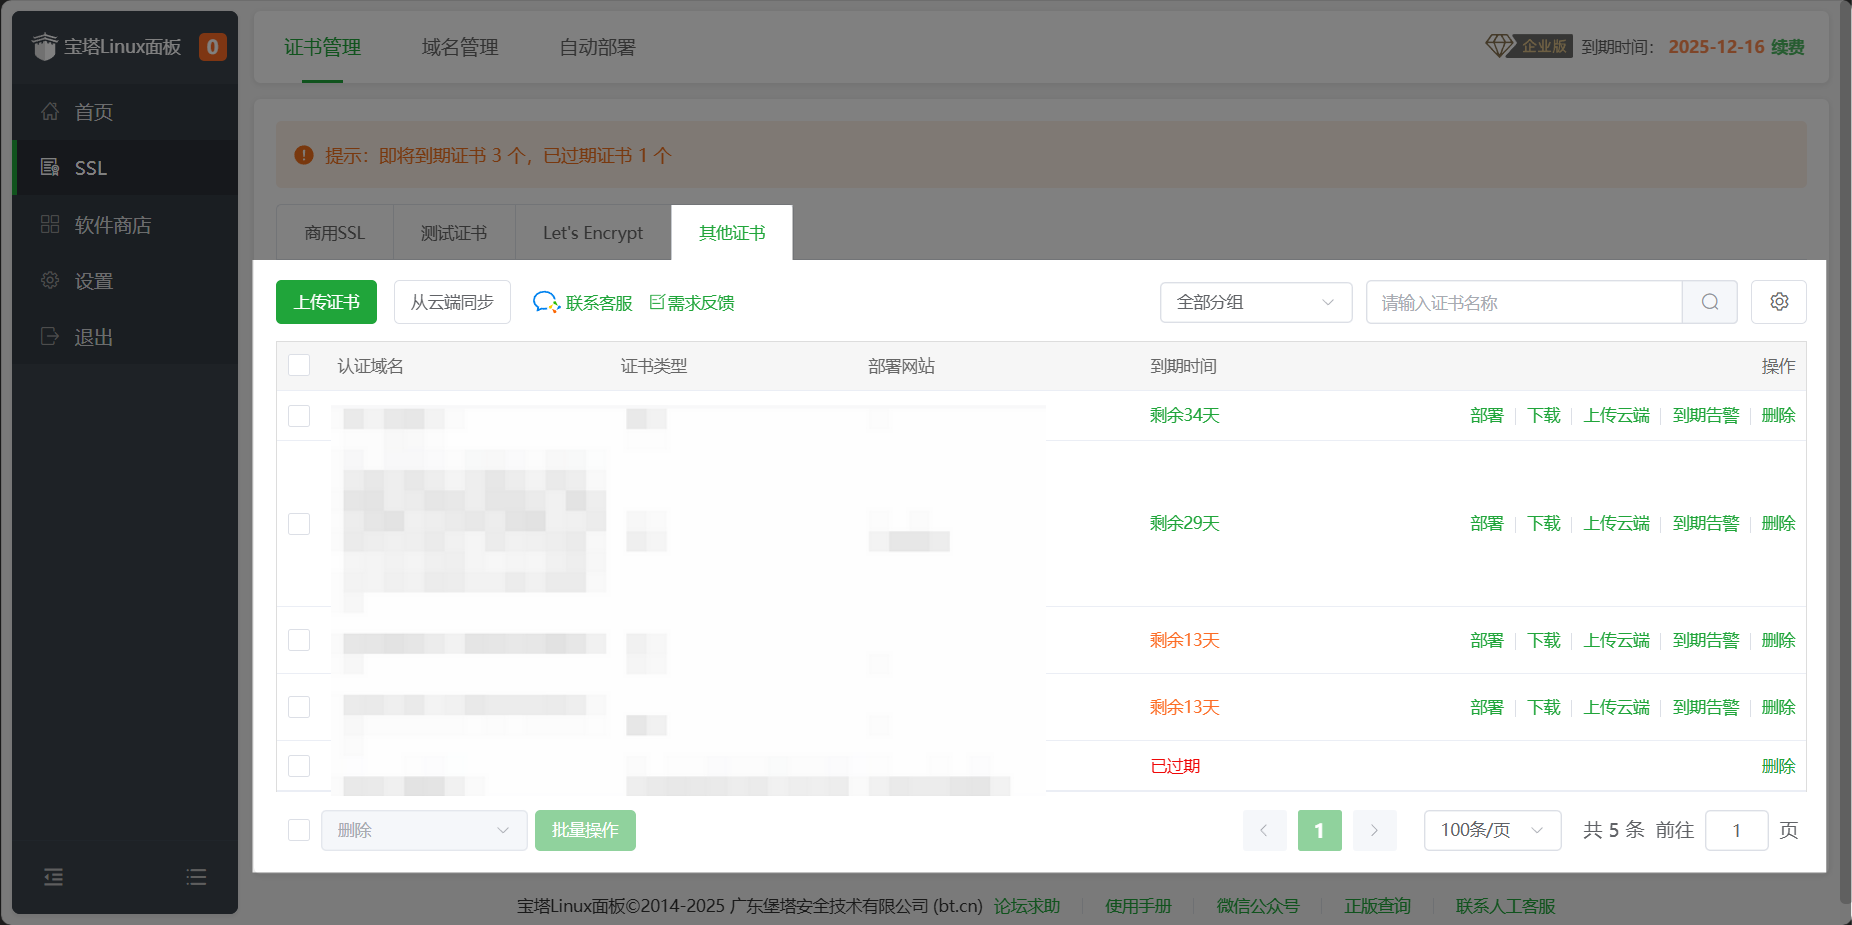Expand the 全部分组 group dropdown
This screenshot has width=1852, height=925.
(x=1255, y=302)
